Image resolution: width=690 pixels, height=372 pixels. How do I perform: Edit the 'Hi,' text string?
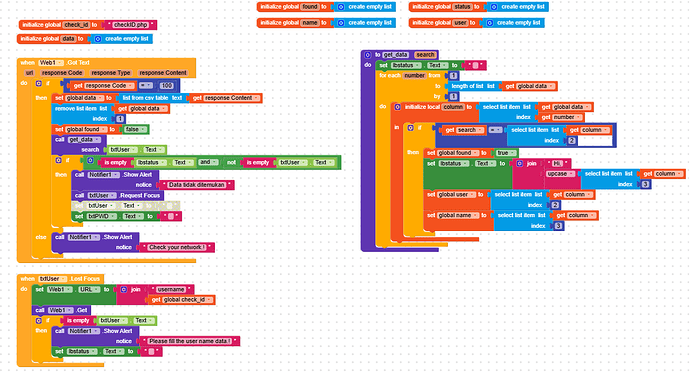tap(557, 163)
